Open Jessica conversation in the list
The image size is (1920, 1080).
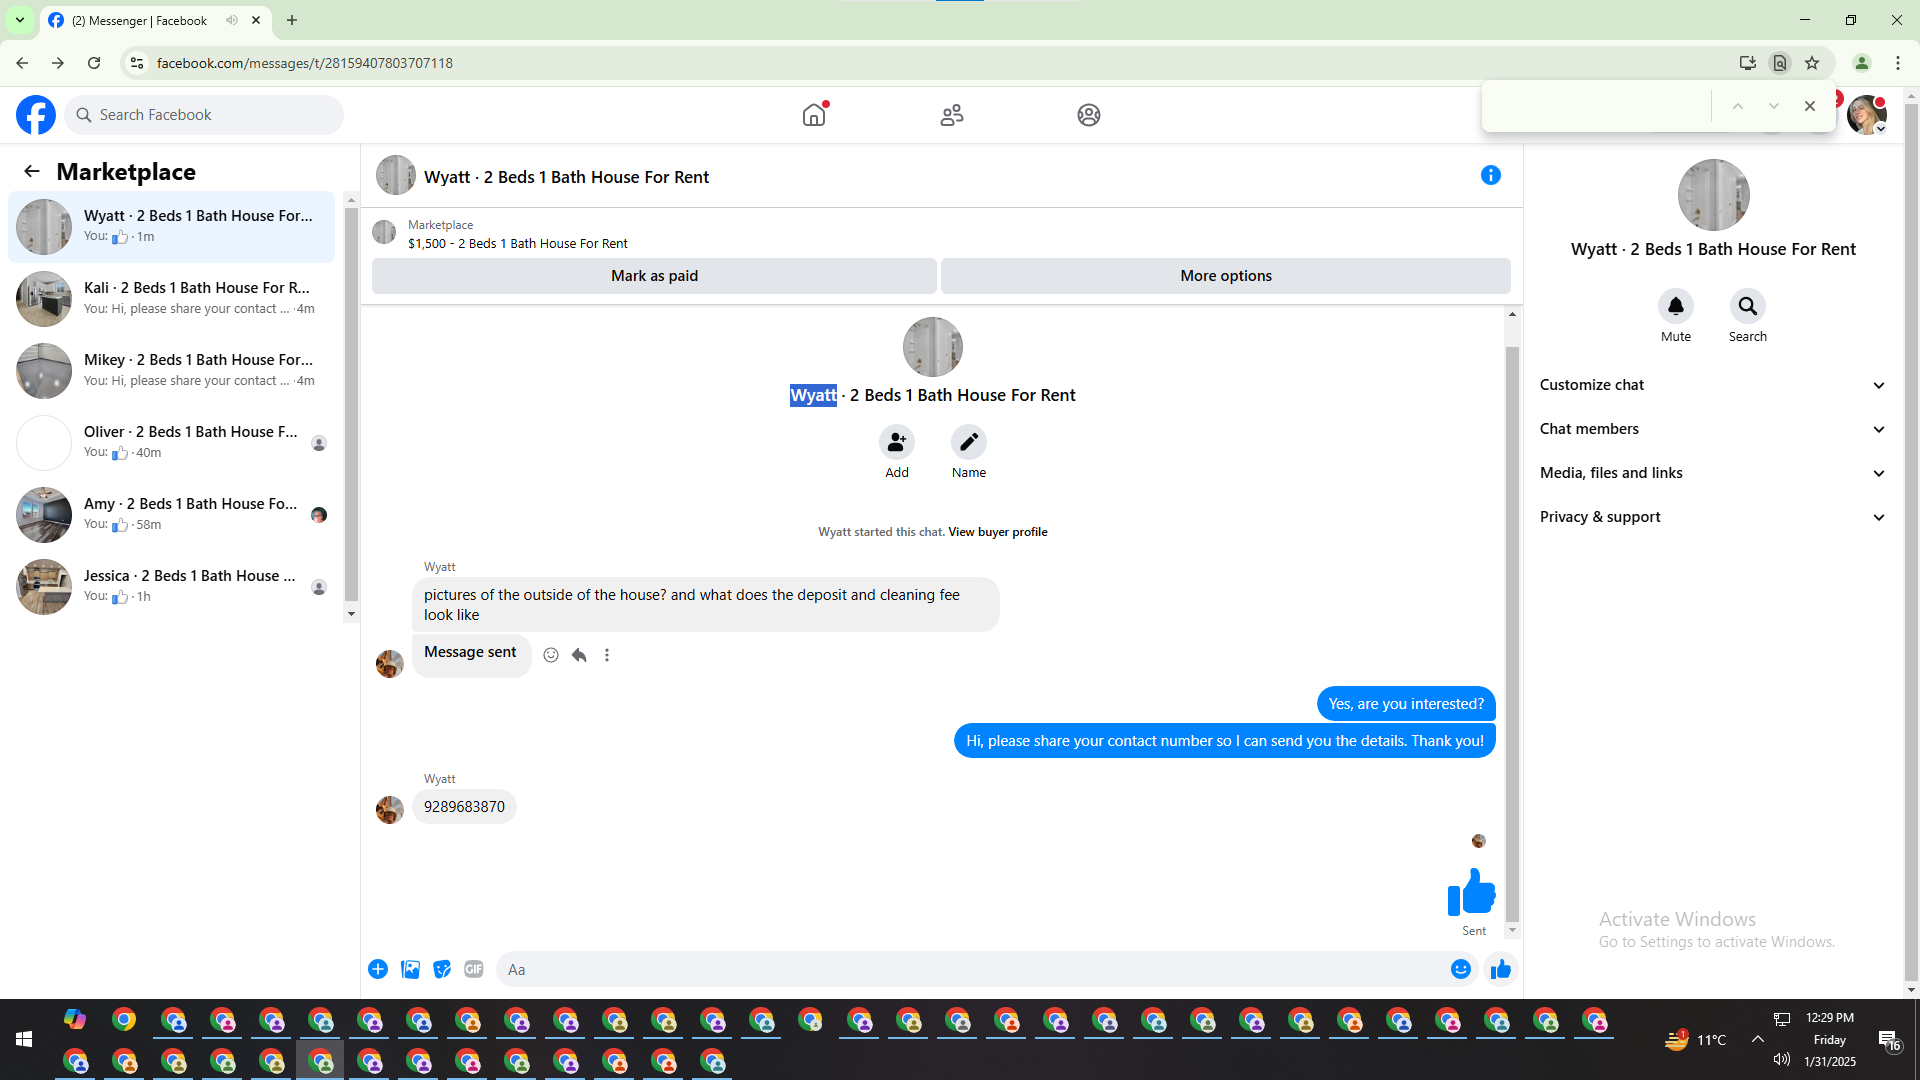point(172,587)
